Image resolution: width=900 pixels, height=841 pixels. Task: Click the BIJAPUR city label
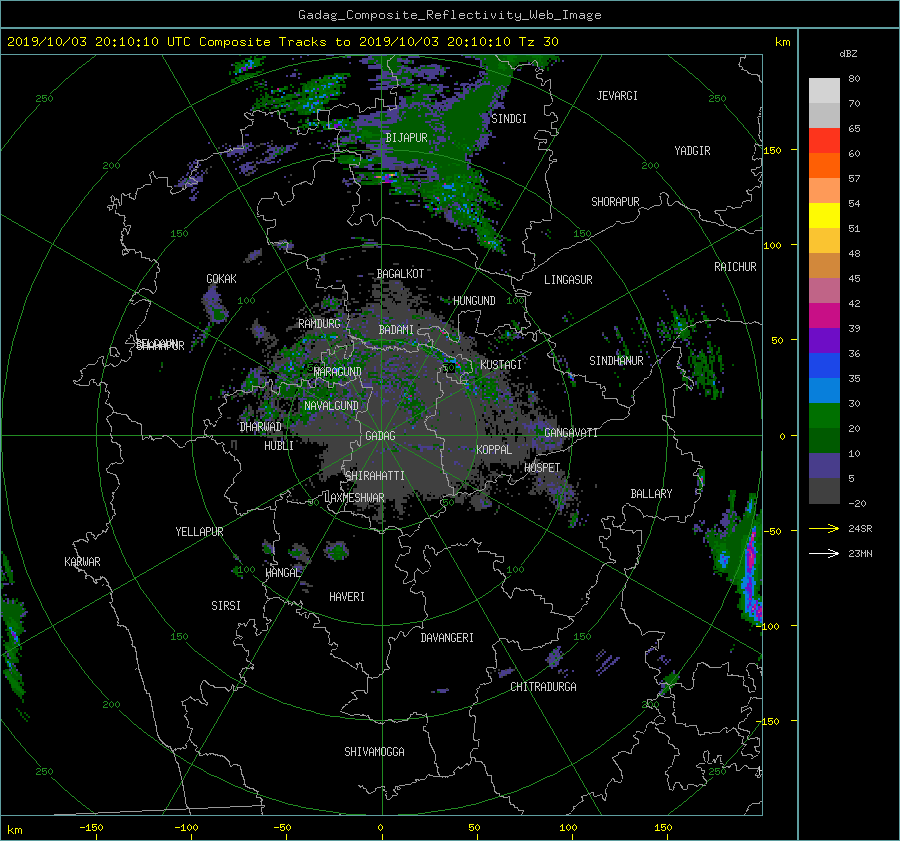406,138
